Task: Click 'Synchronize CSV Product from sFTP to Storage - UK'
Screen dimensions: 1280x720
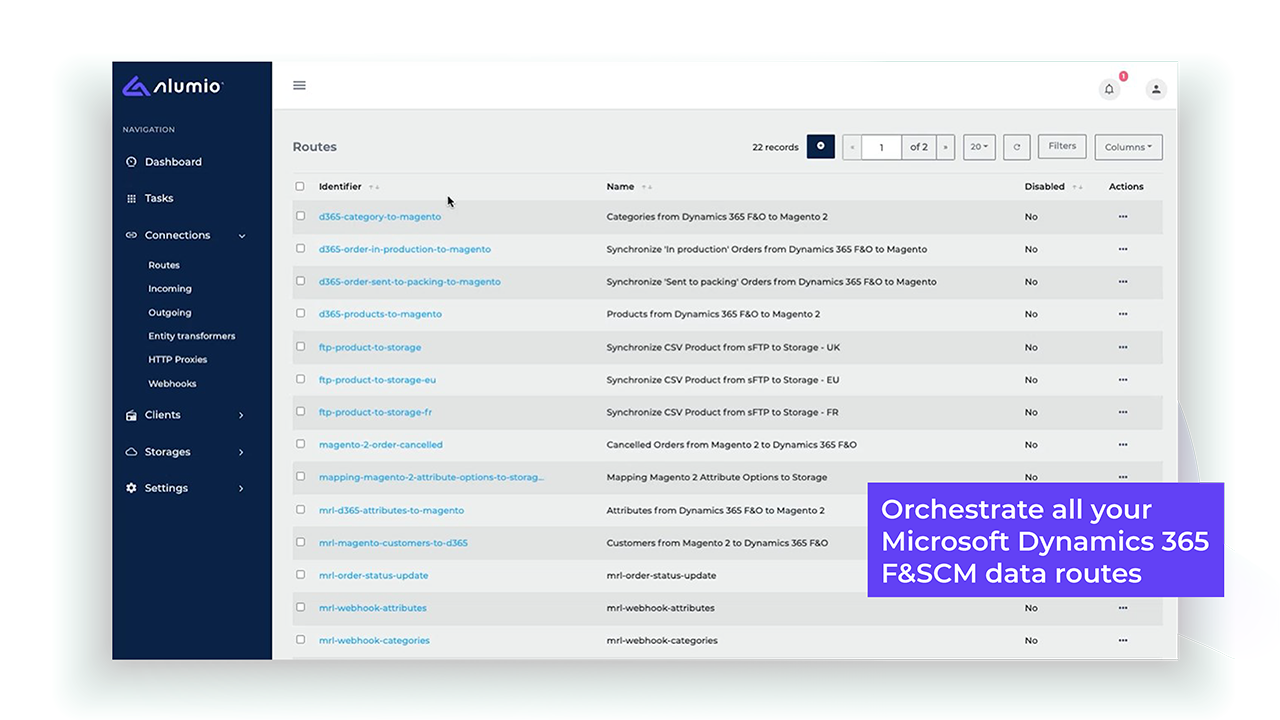Action: point(723,347)
